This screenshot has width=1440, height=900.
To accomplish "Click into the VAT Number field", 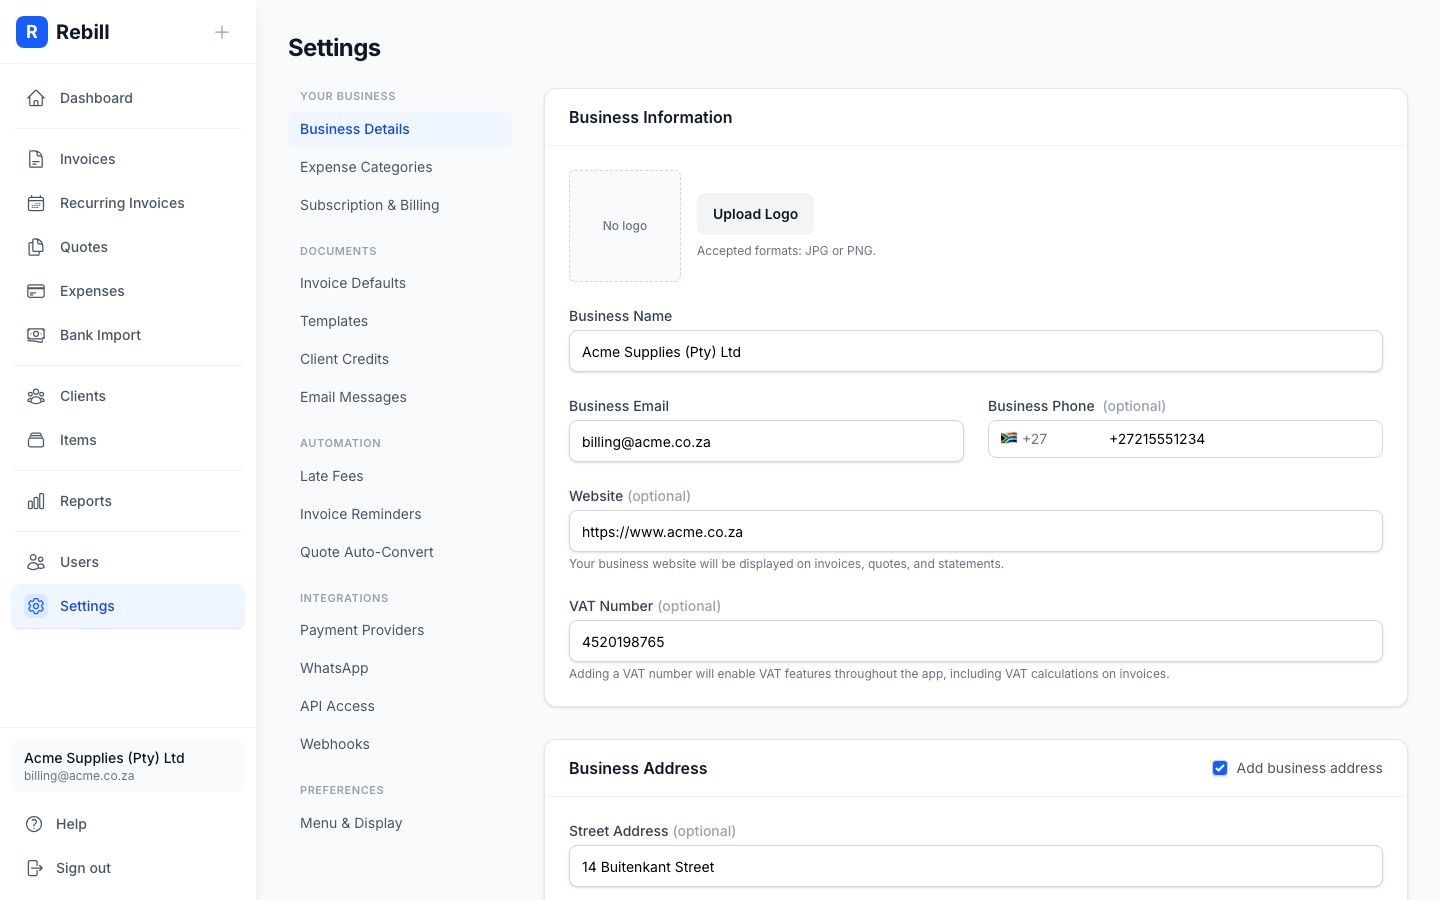I will 976,641.
